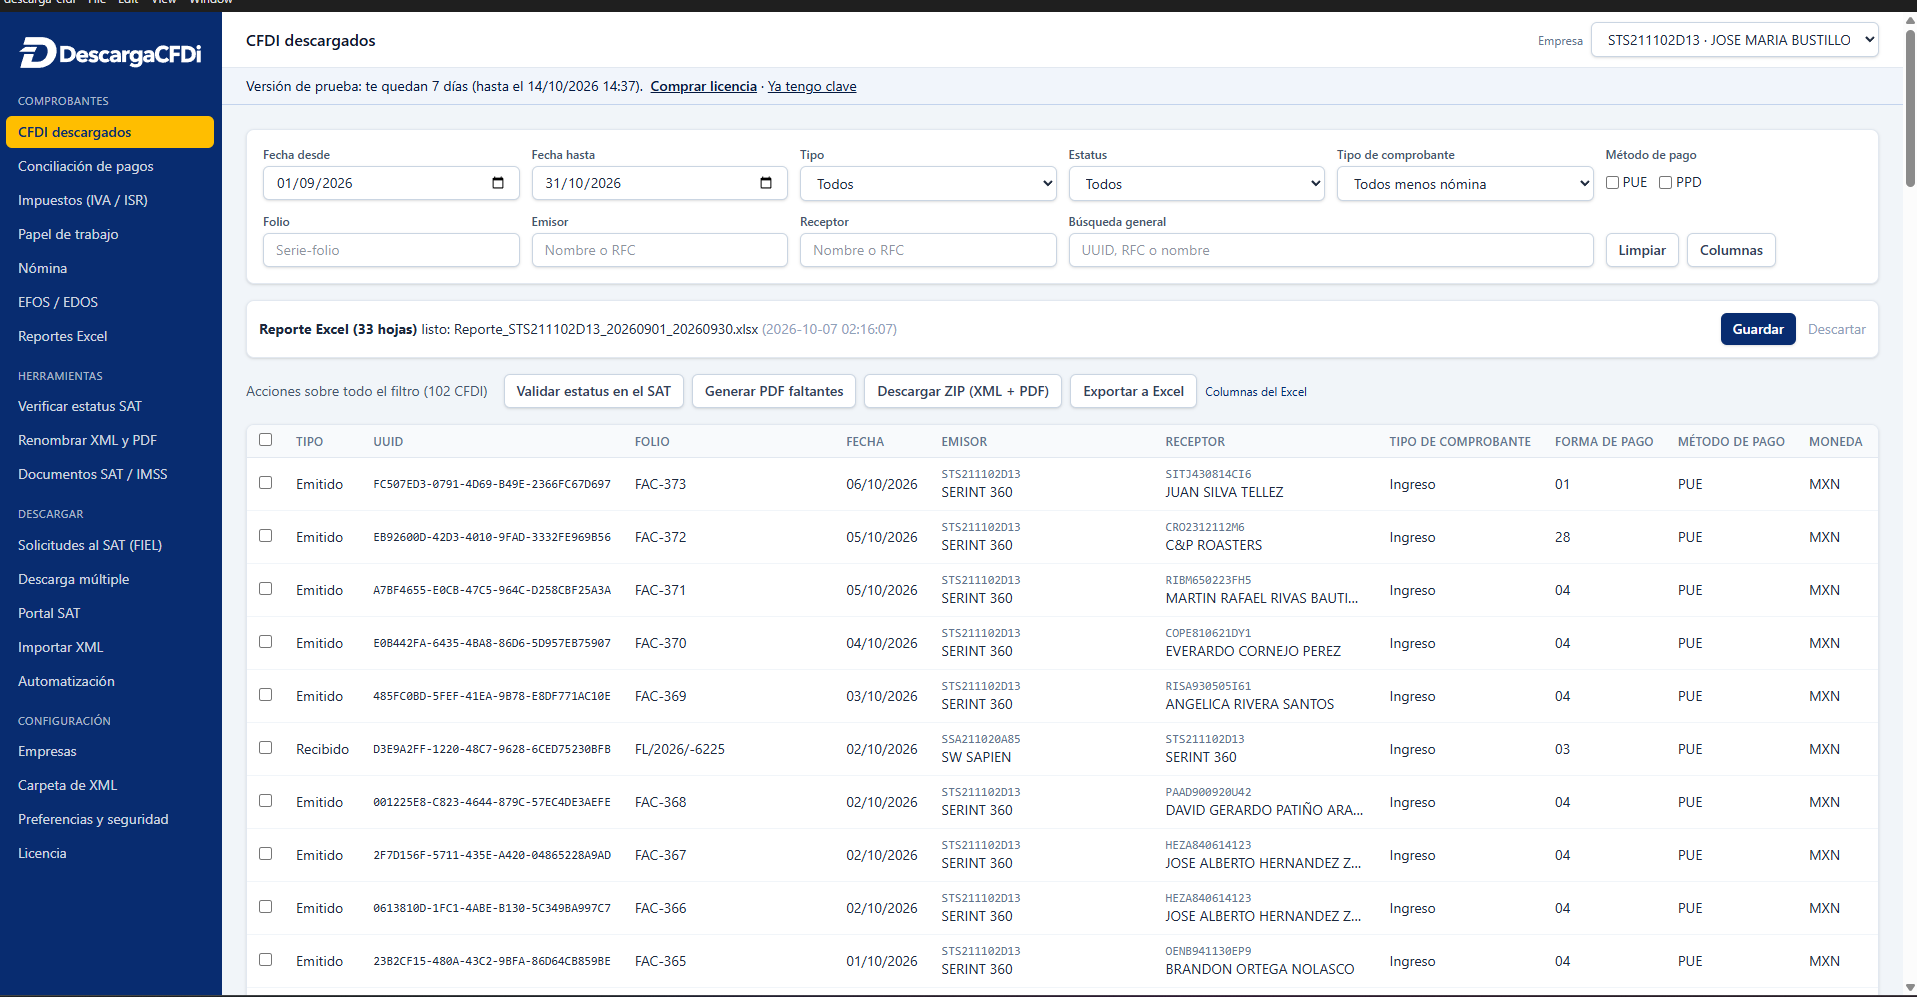Screen dimensions: 1917x997
Task: Open Reportes Excel page
Action: click(x=110, y=336)
